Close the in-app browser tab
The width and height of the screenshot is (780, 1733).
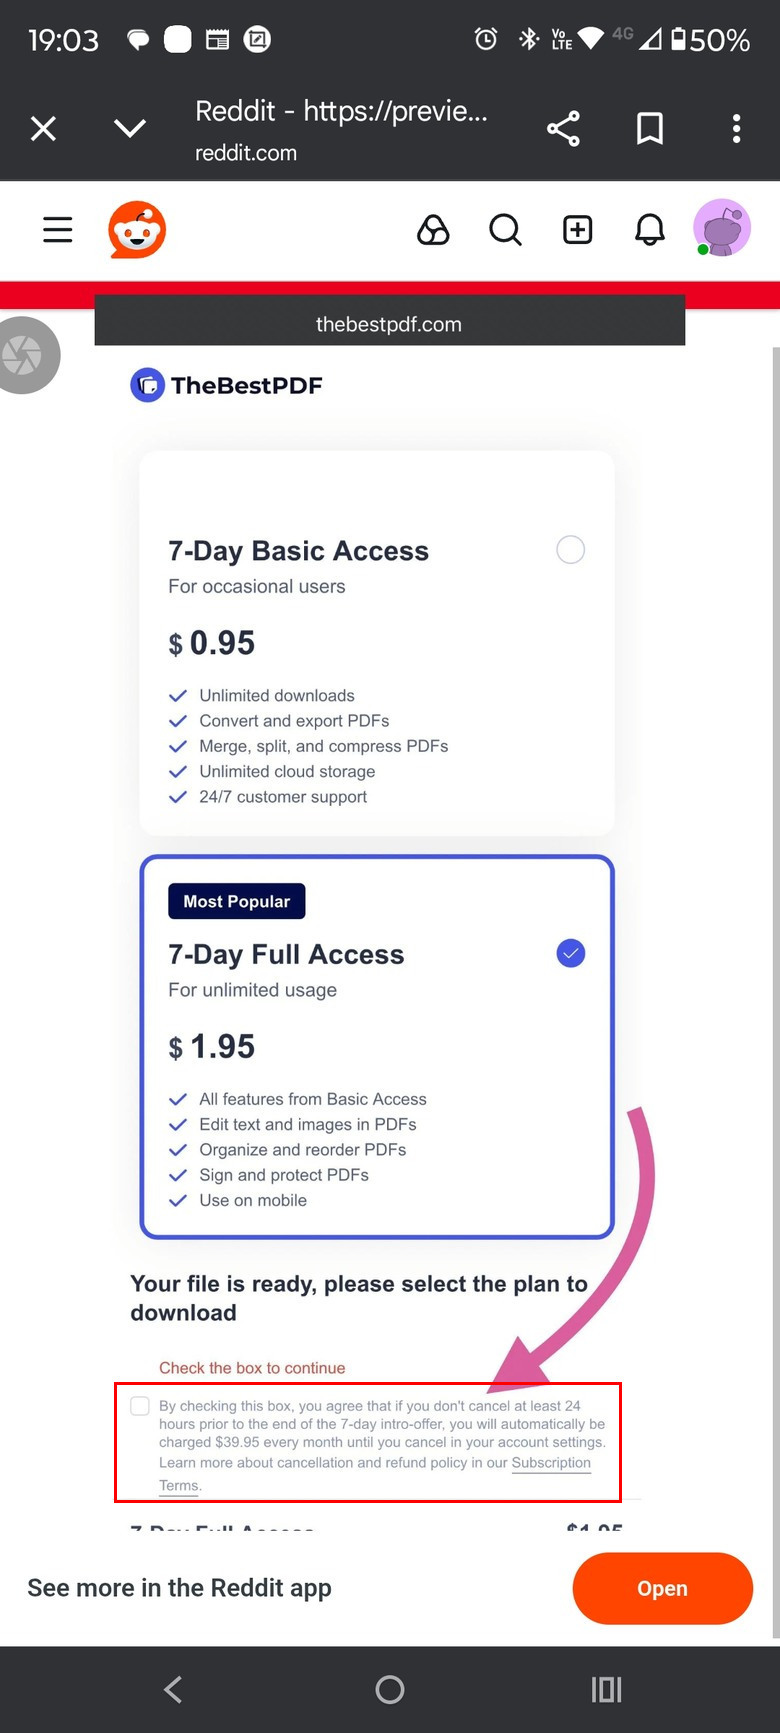[x=43, y=129]
